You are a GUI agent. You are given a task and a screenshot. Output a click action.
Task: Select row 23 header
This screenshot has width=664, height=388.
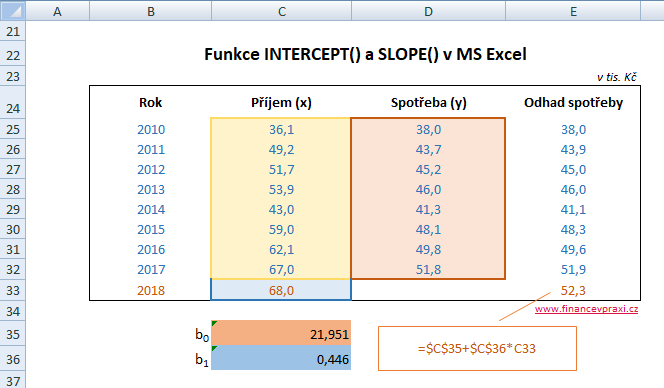[x=13, y=76]
